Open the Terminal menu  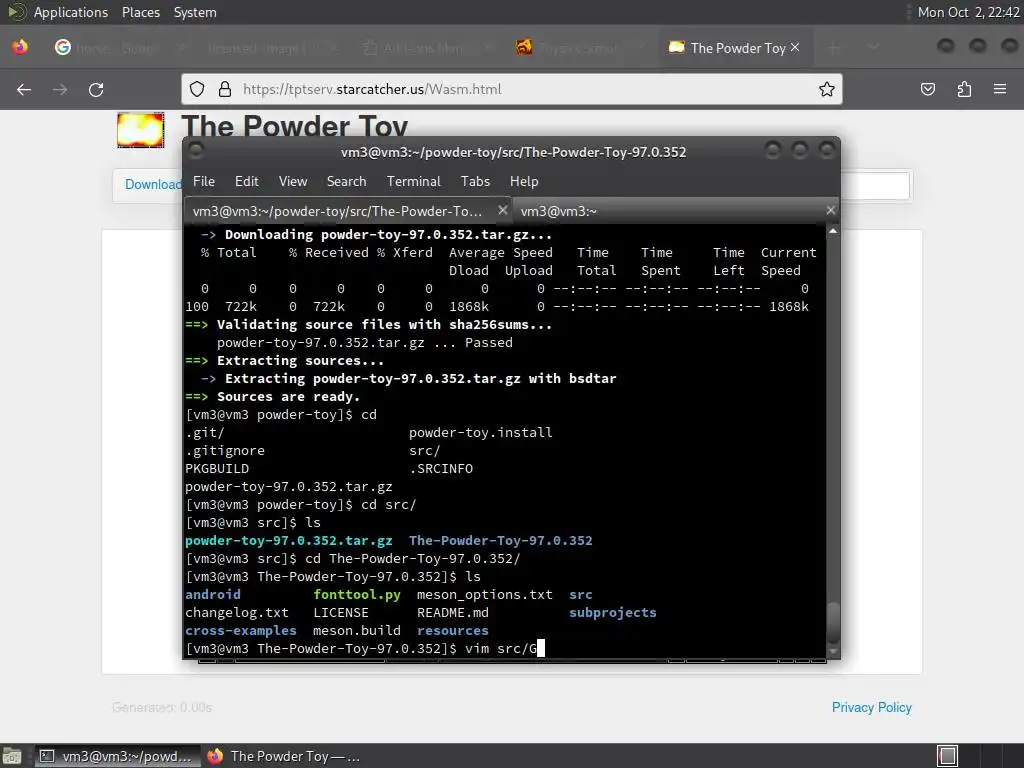[x=413, y=182]
